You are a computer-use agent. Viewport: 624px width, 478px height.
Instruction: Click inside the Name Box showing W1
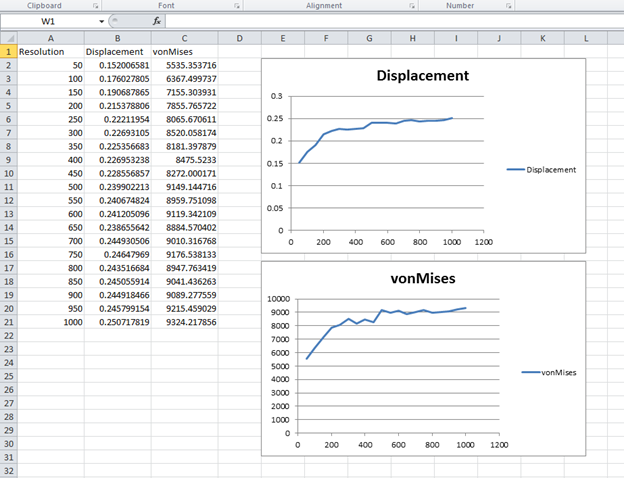tap(48, 21)
